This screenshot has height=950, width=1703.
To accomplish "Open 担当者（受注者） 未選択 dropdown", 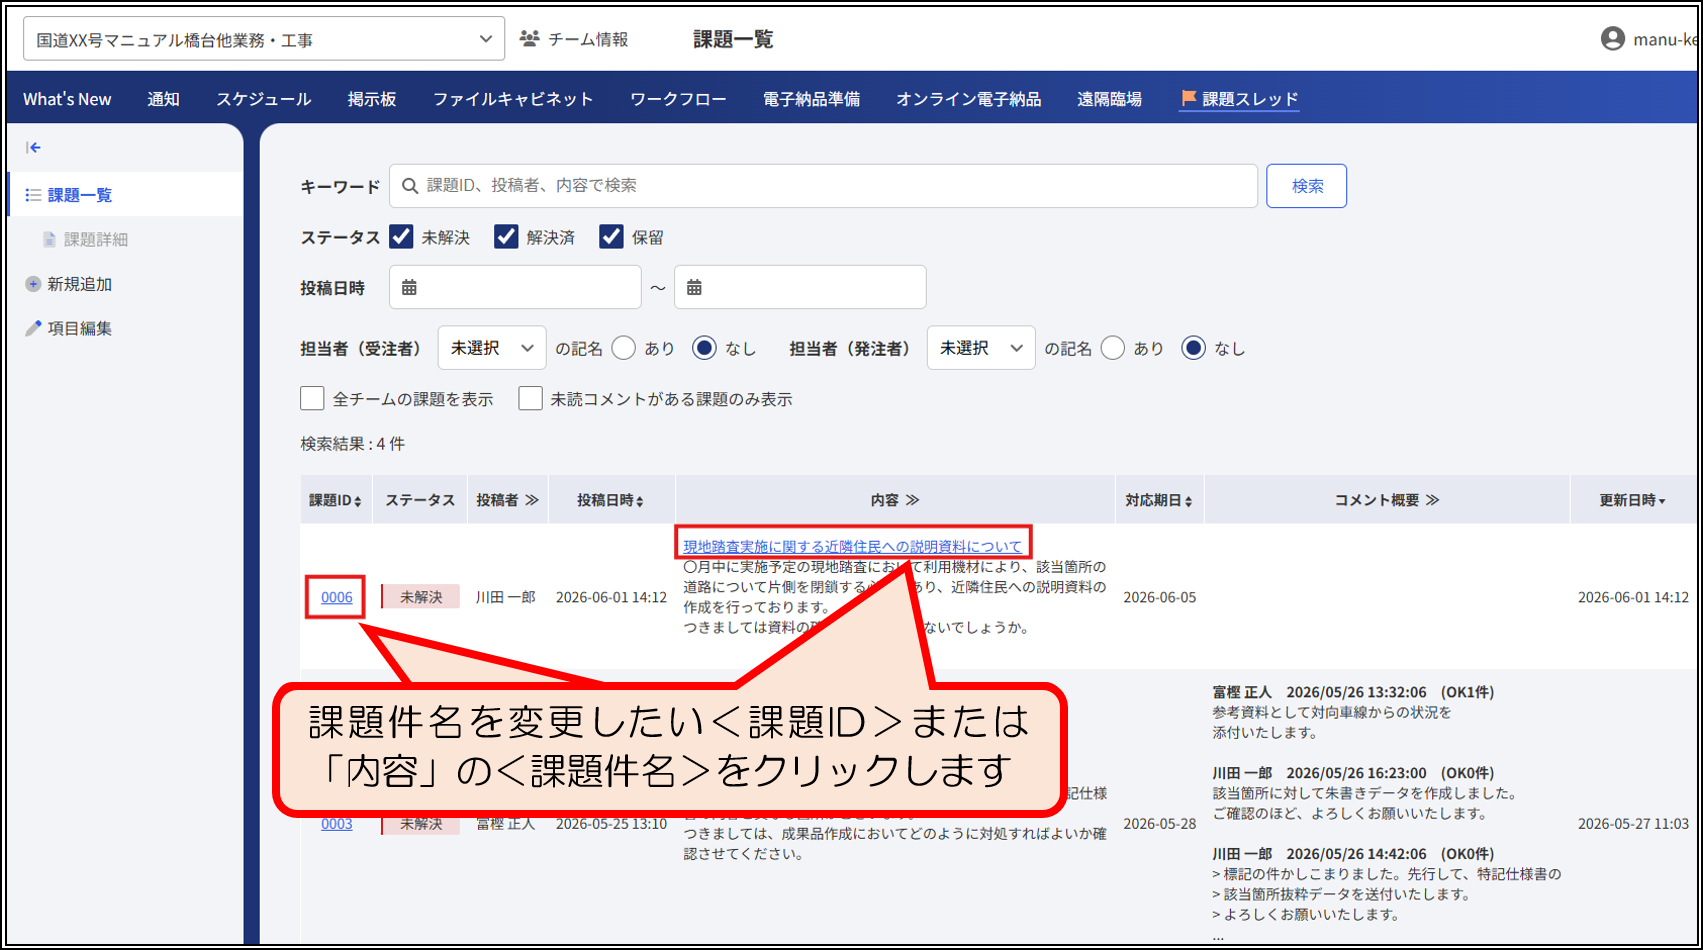I will coord(492,348).
